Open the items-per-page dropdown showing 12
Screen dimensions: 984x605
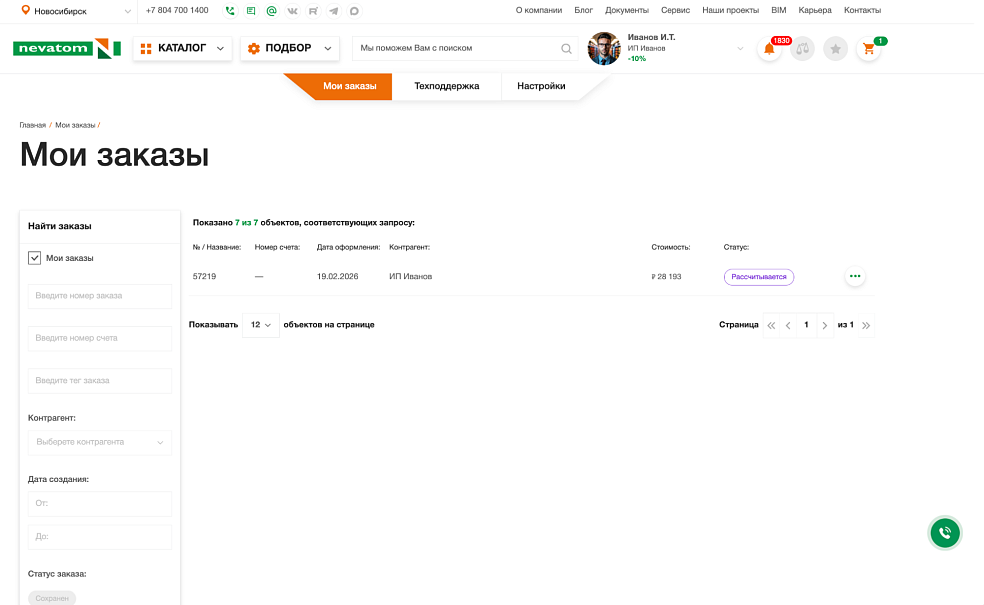click(260, 325)
